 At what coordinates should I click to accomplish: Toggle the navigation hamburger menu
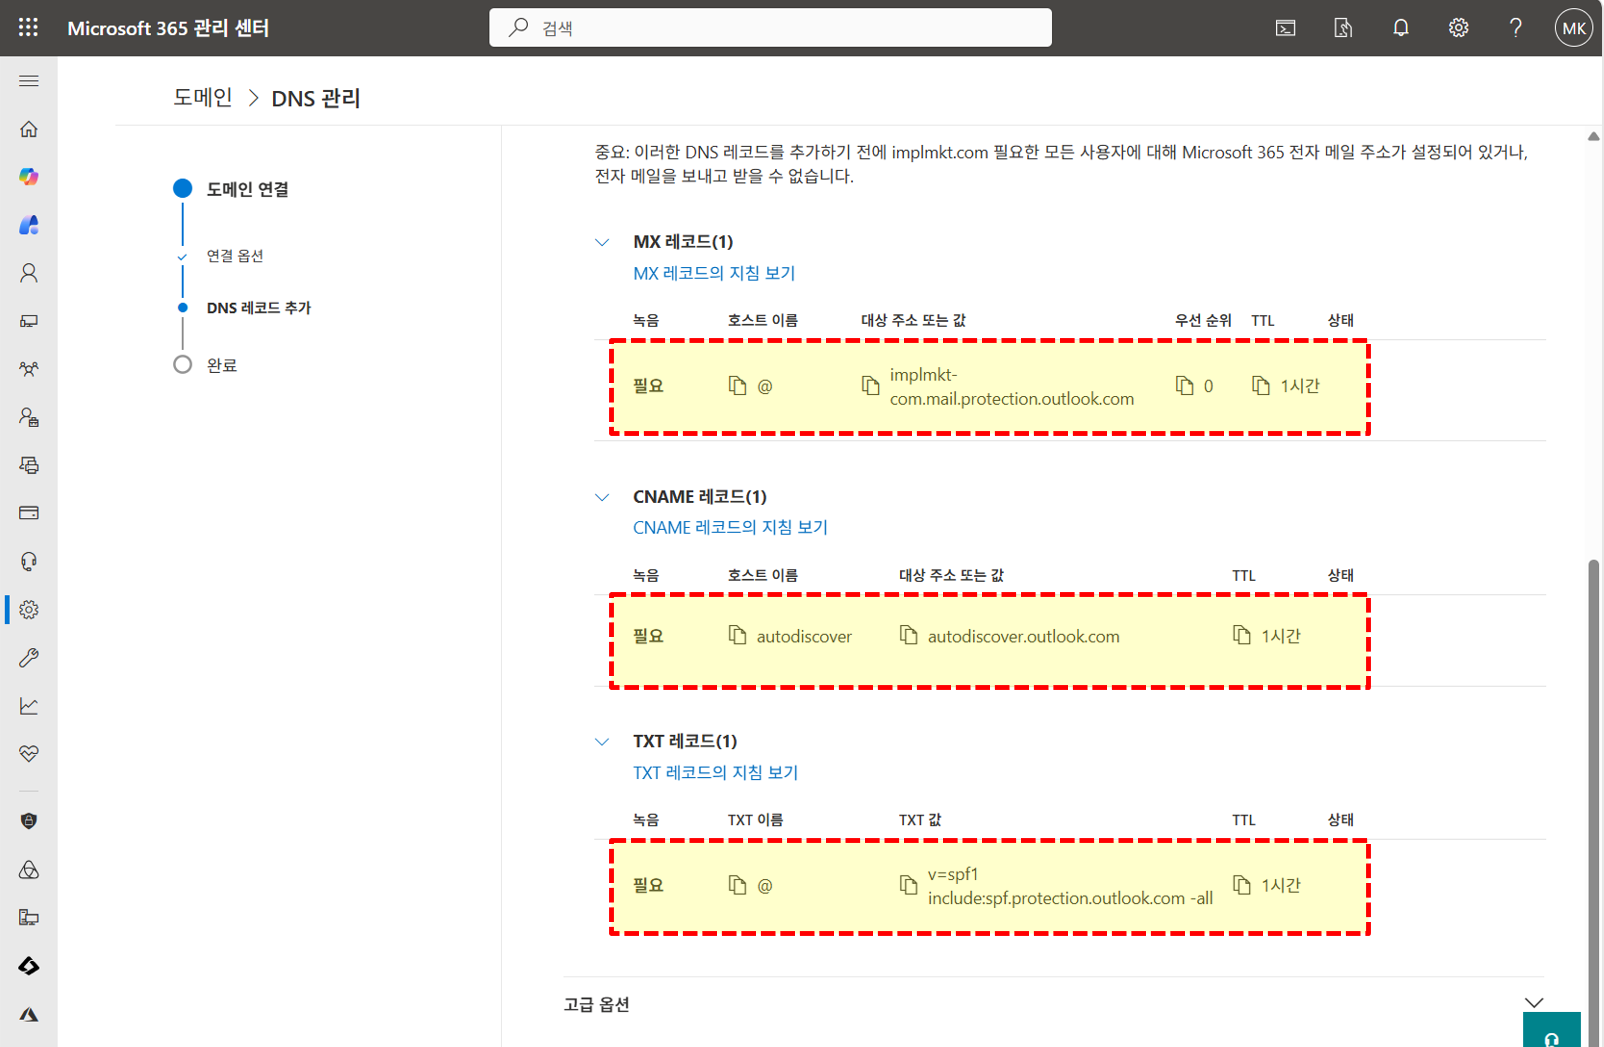(x=29, y=81)
